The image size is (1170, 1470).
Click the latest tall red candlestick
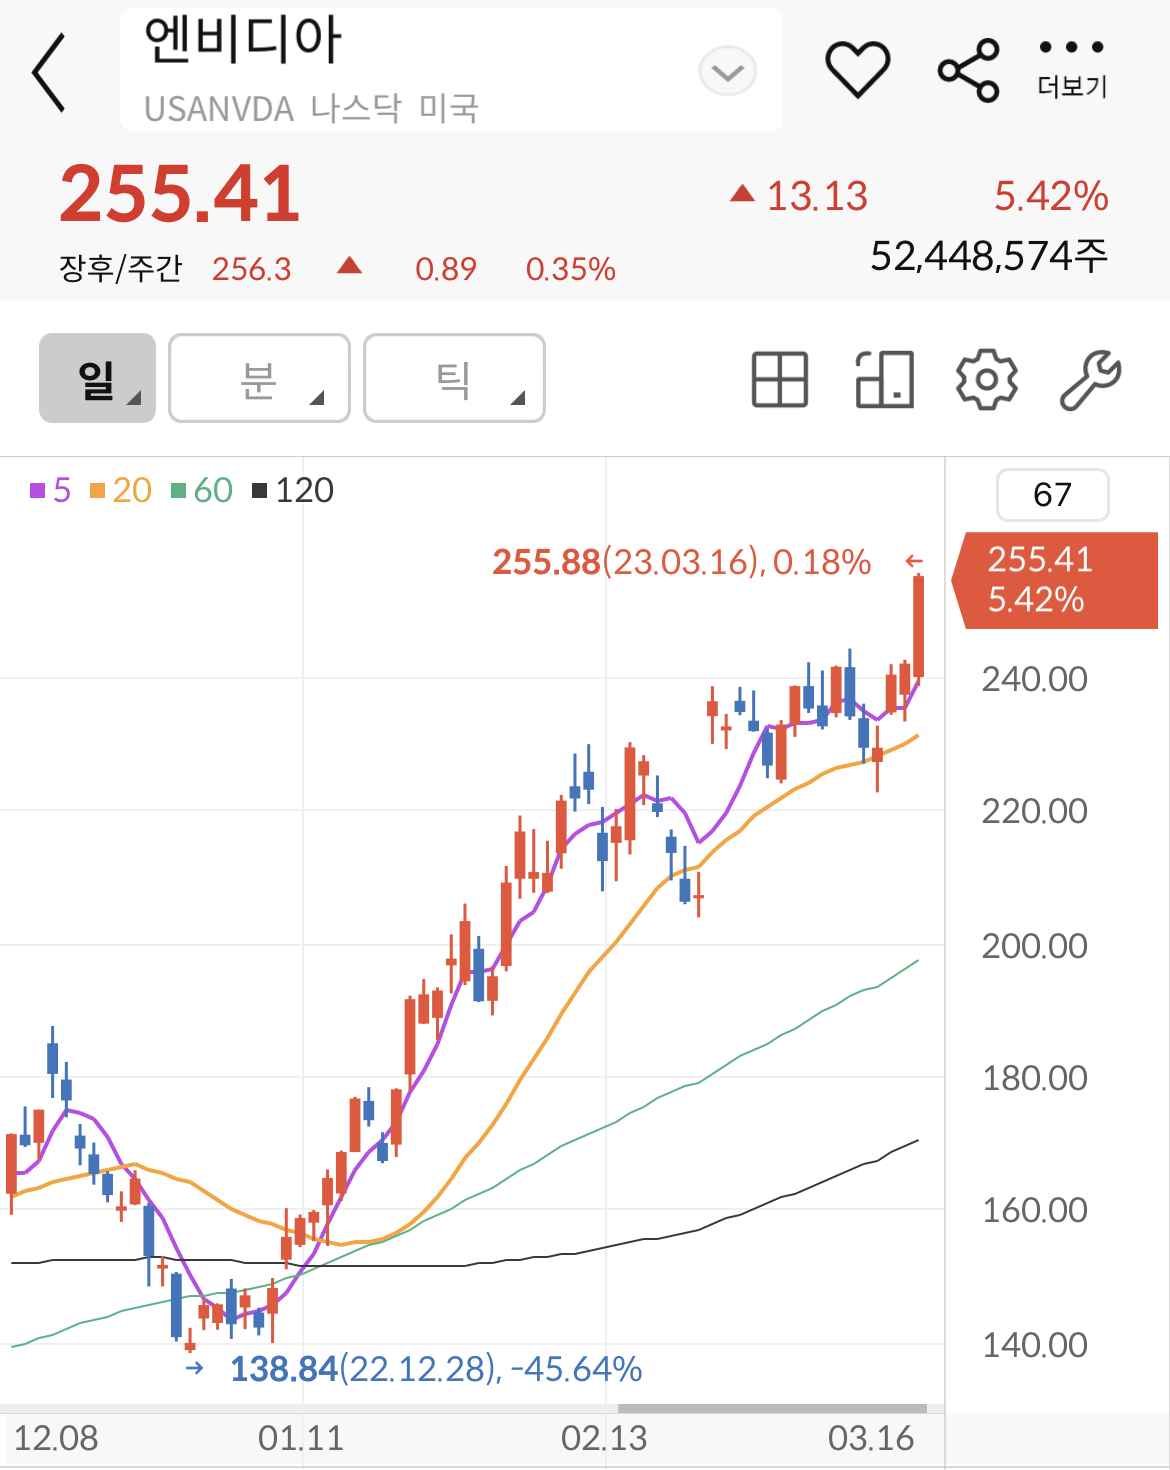918,627
